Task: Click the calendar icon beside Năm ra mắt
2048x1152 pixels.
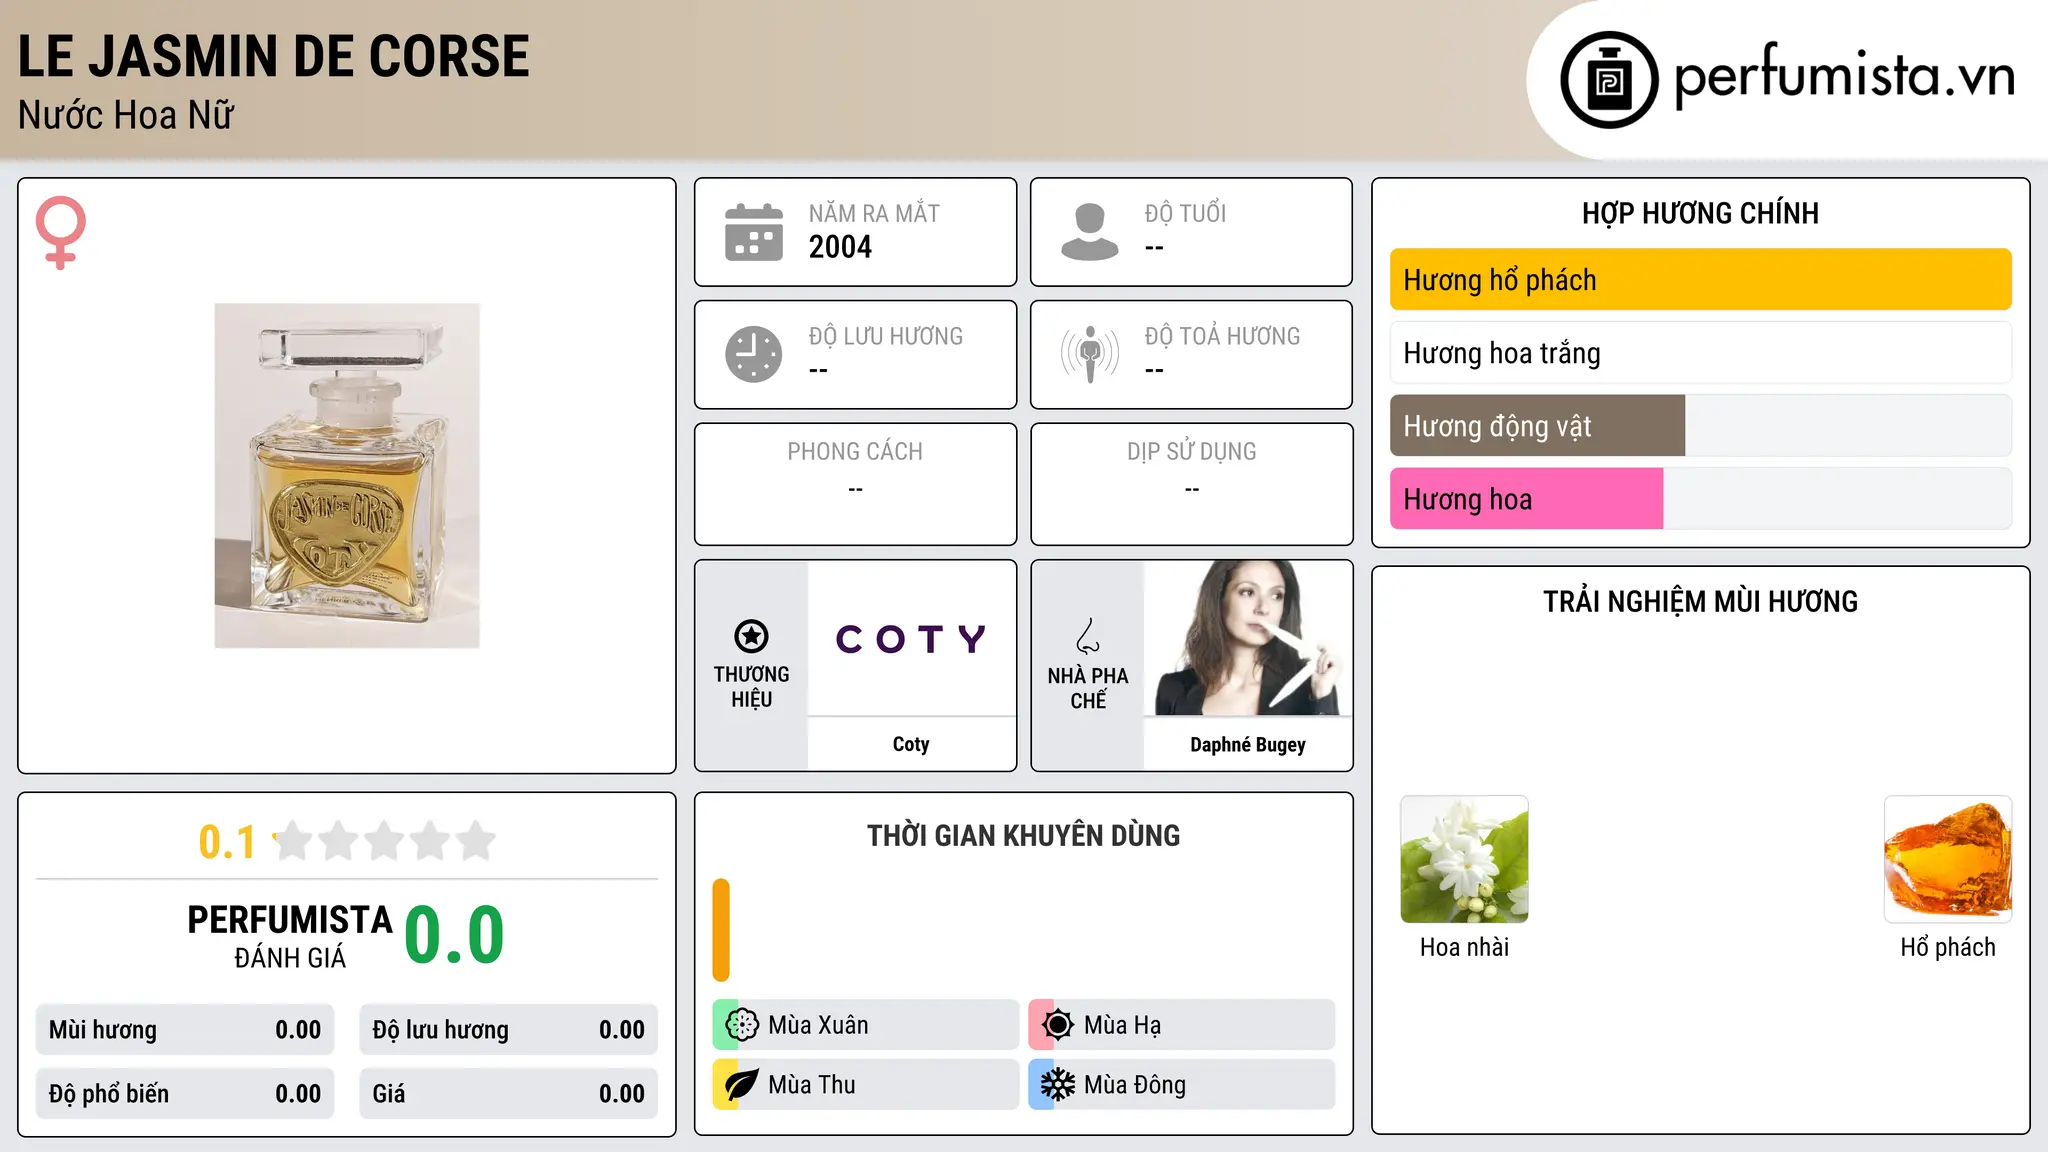Action: (x=754, y=232)
